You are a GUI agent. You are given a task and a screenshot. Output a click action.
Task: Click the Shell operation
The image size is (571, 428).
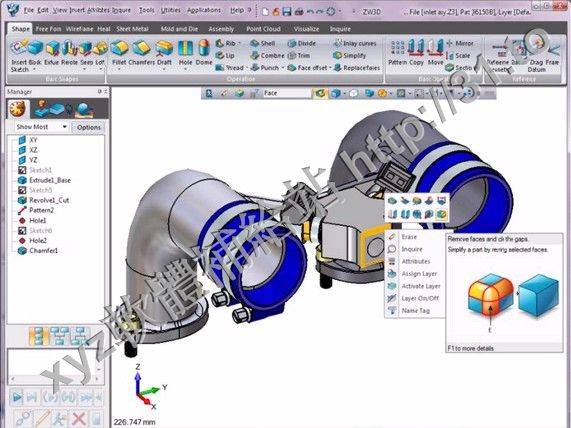point(262,43)
